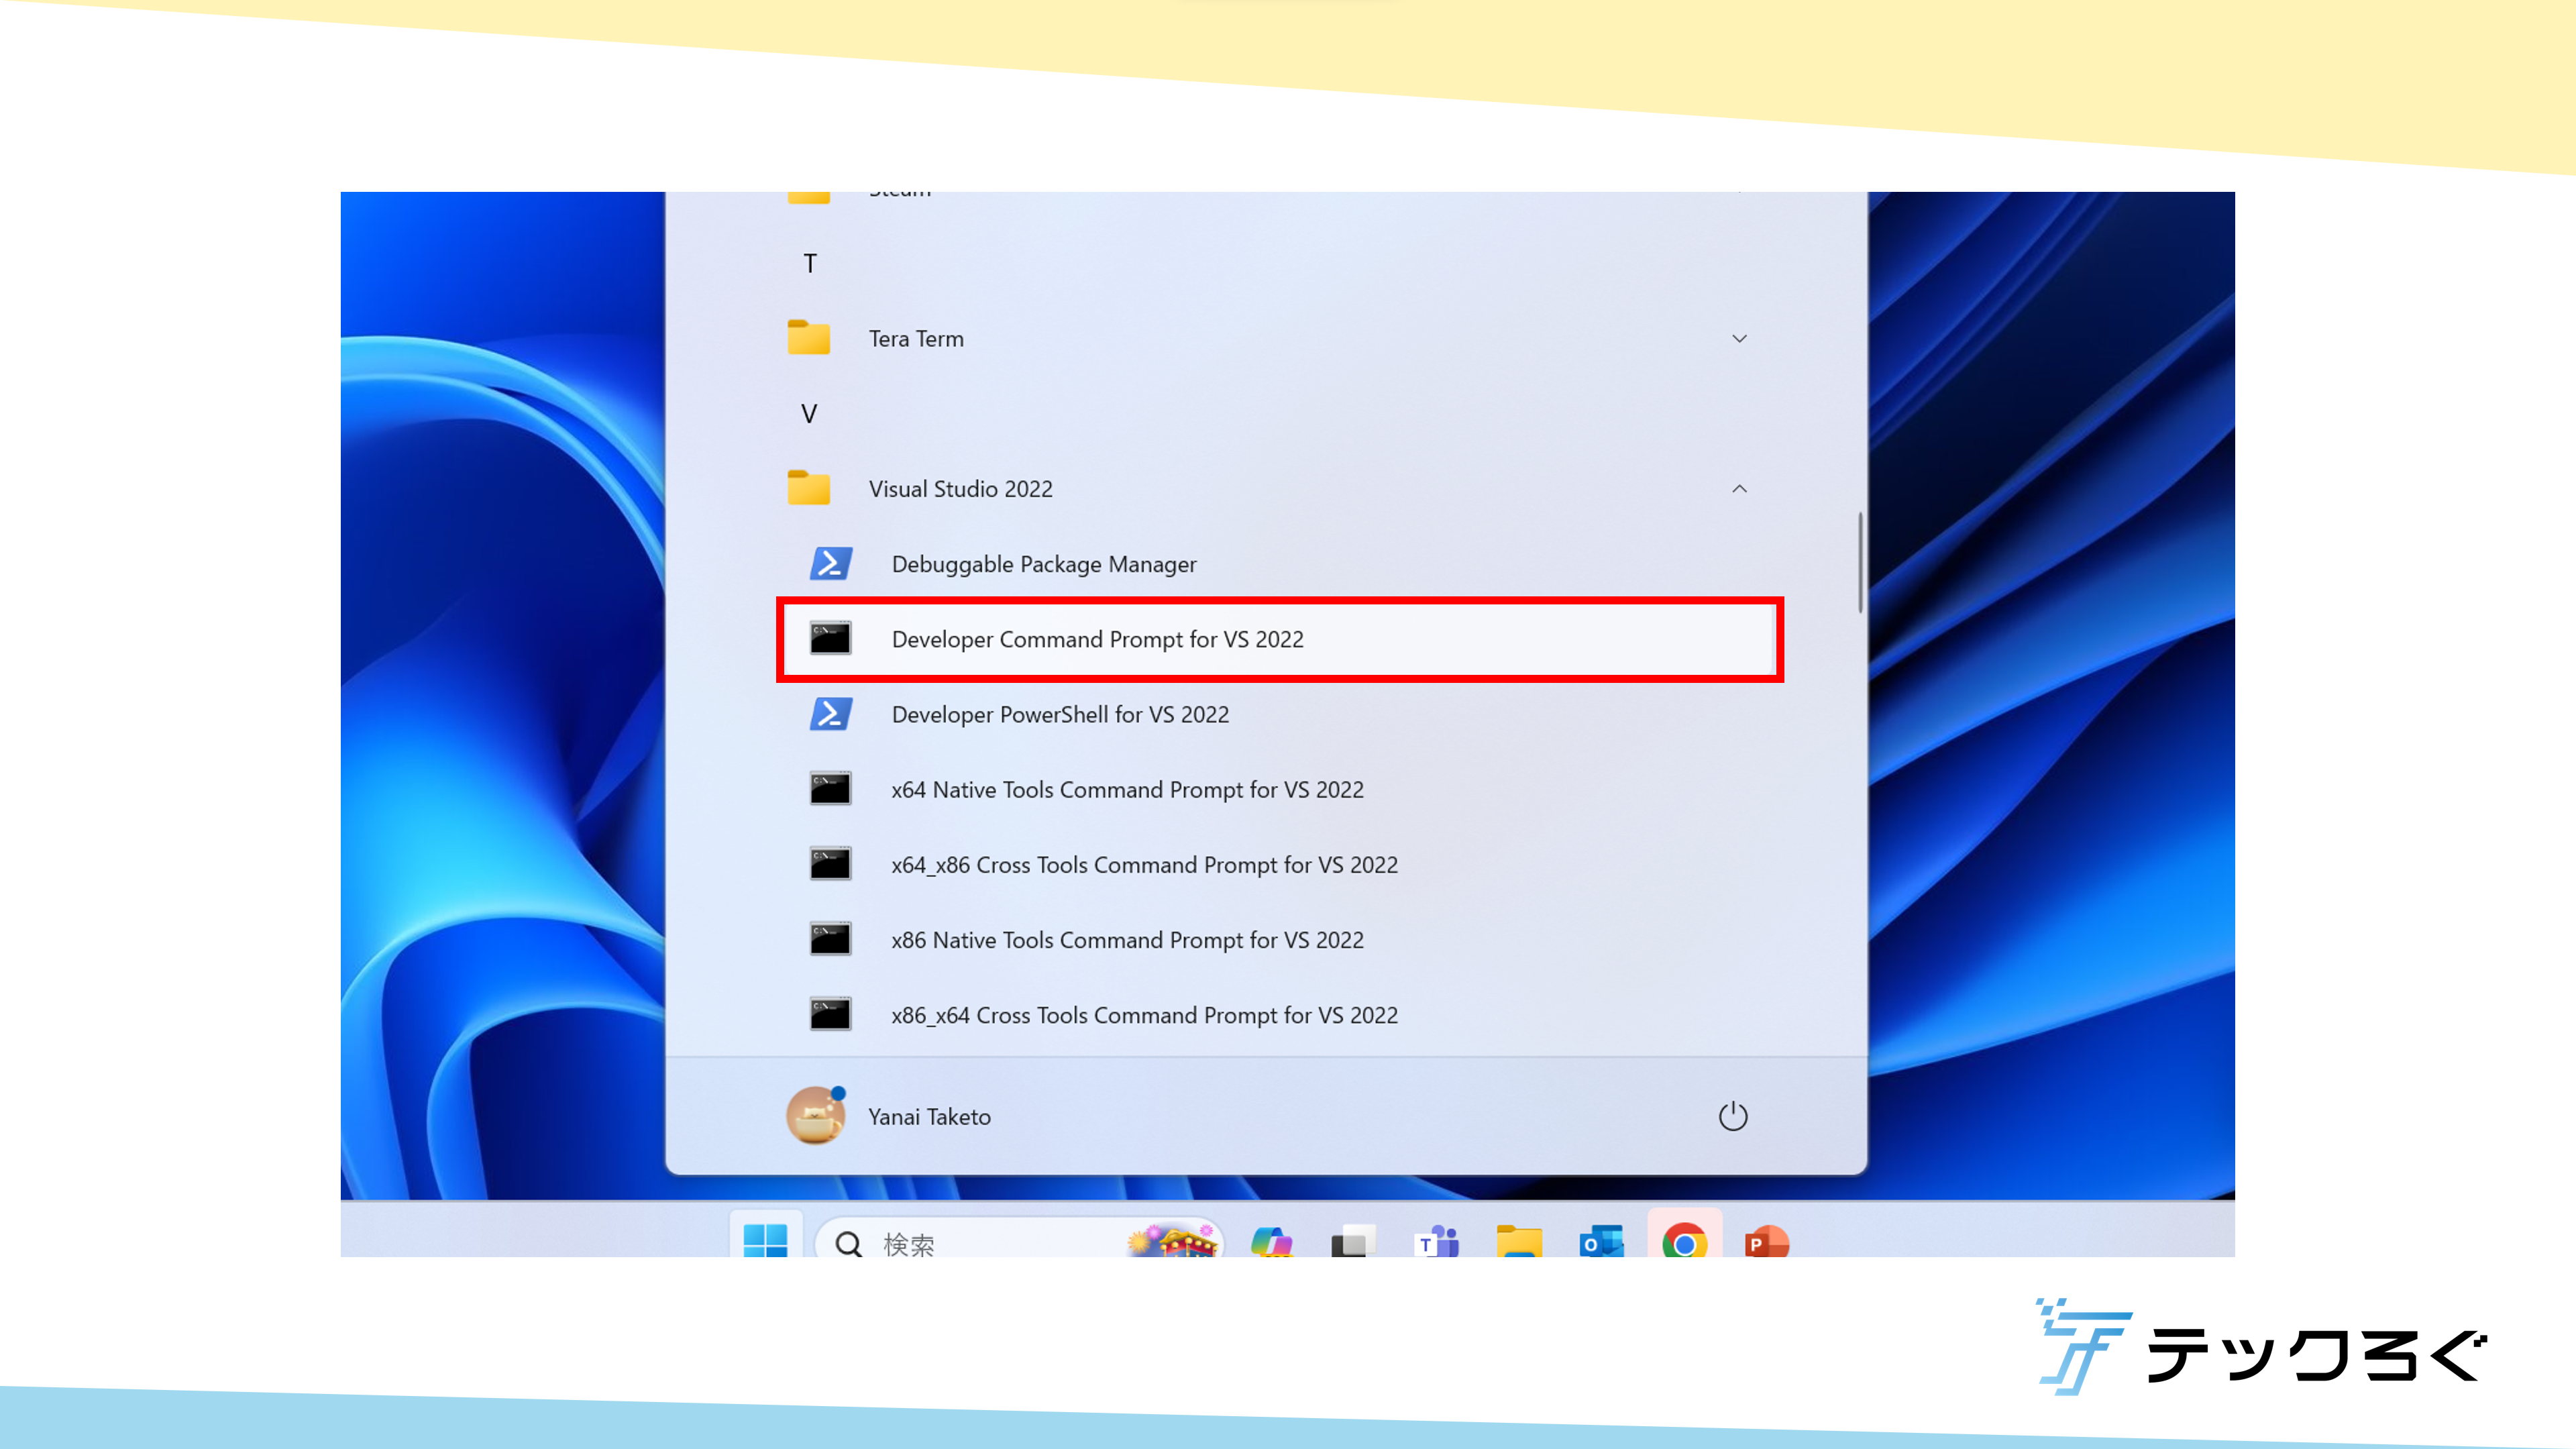Click the Tera Term folder icon

pyautogui.click(x=808, y=338)
